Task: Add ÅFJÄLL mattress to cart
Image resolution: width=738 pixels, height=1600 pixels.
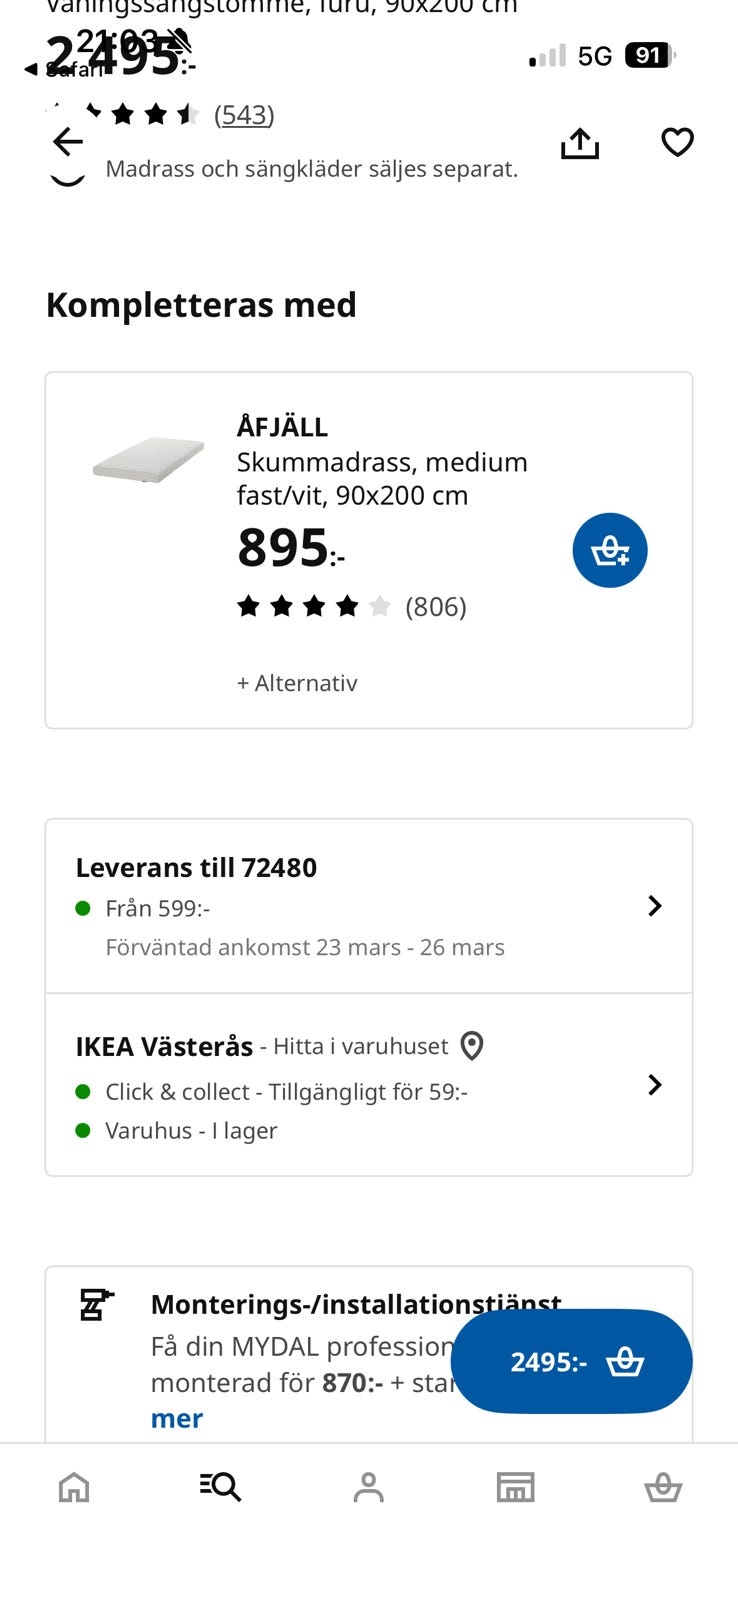Action: point(610,550)
